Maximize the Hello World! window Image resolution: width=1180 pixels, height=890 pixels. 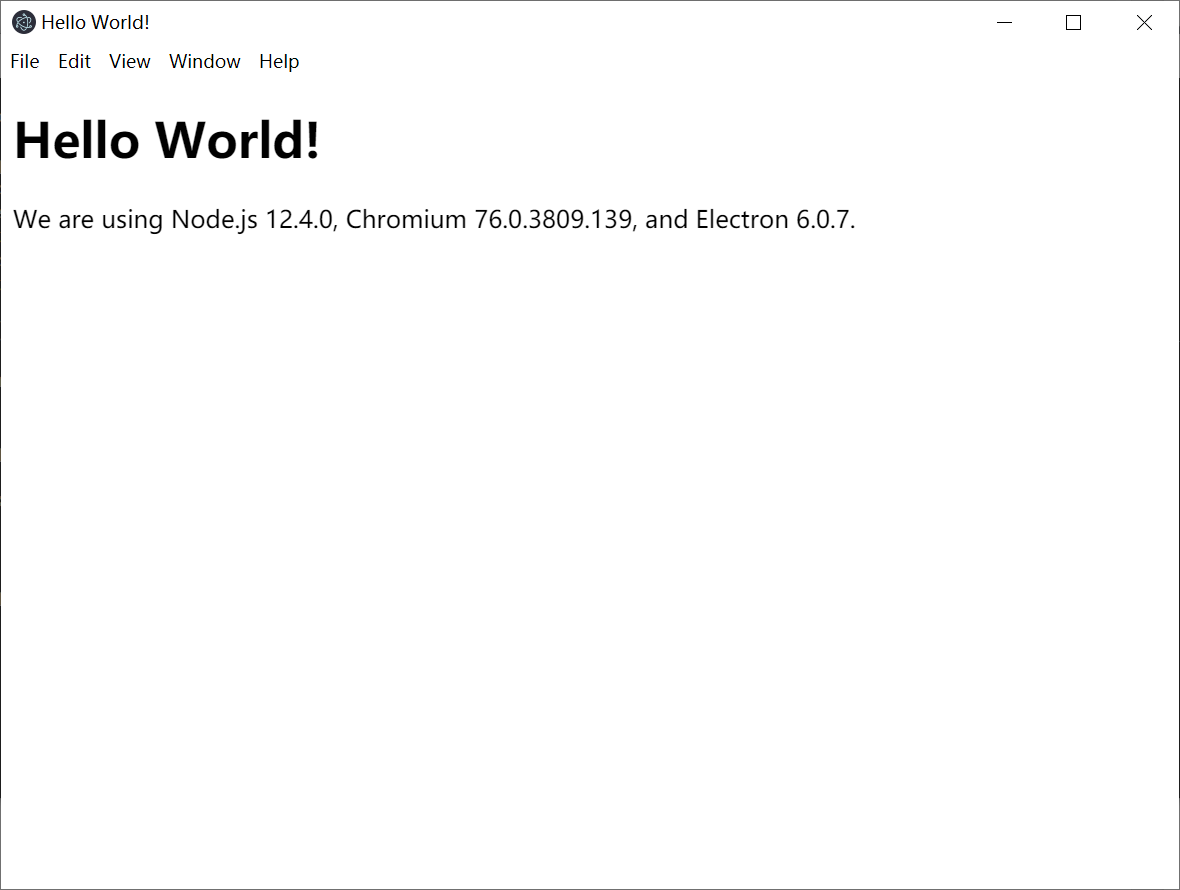[1074, 23]
